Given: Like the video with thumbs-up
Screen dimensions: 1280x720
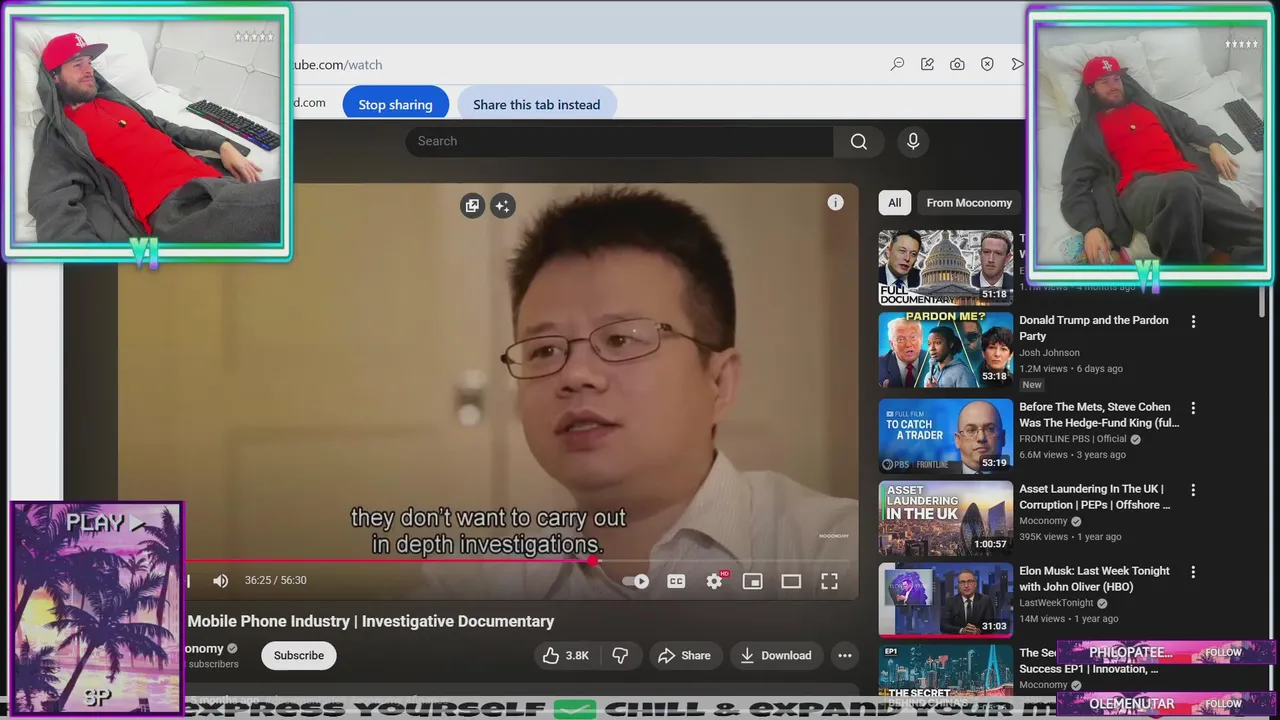Looking at the screenshot, I should click(566, 656).
